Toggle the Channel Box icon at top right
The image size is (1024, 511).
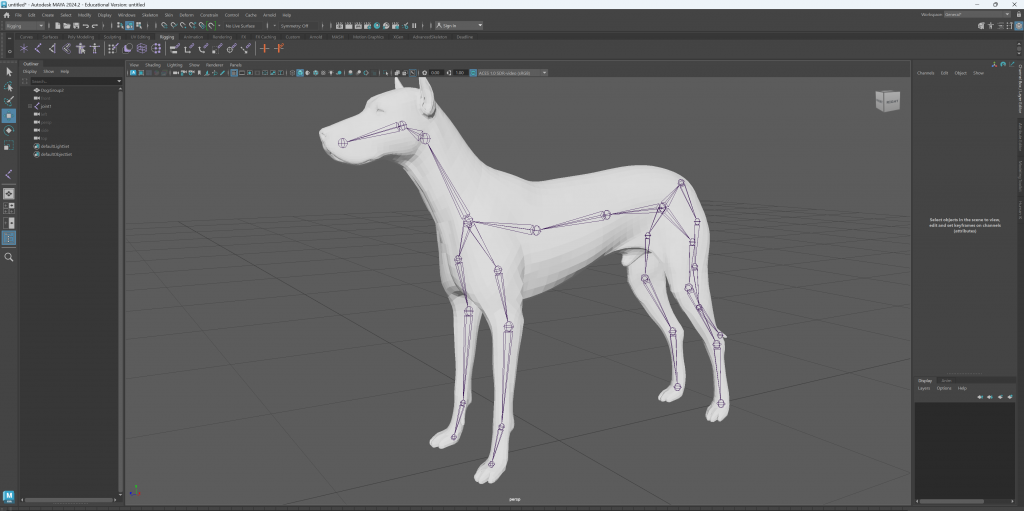[1019, 25]
